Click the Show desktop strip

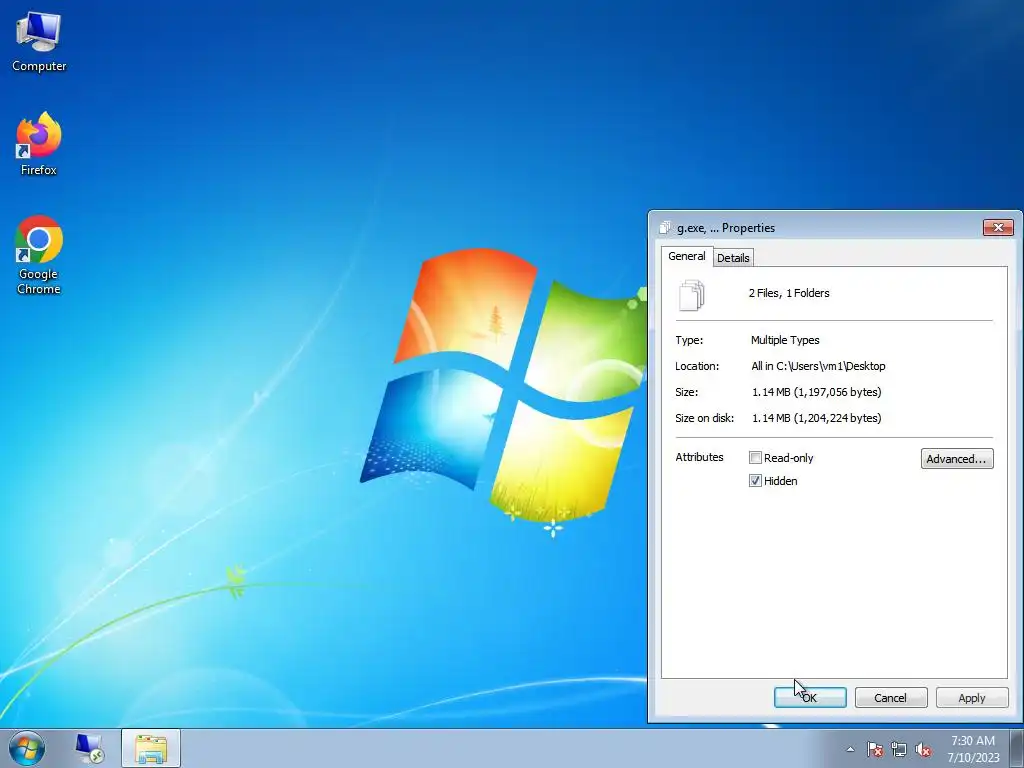tap(1017, 748)
